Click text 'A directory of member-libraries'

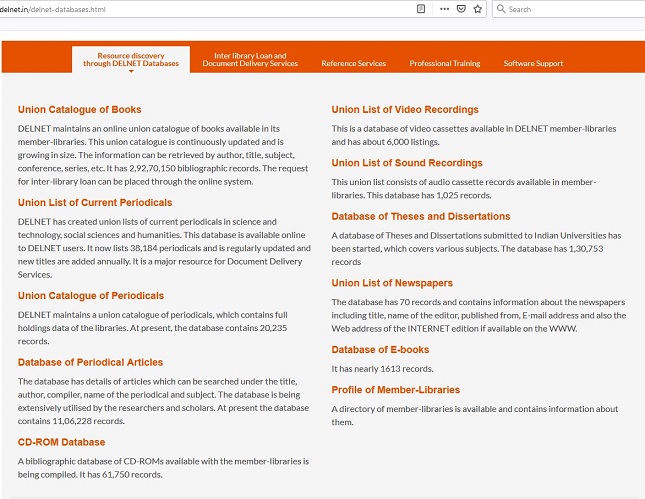(392, 409)
